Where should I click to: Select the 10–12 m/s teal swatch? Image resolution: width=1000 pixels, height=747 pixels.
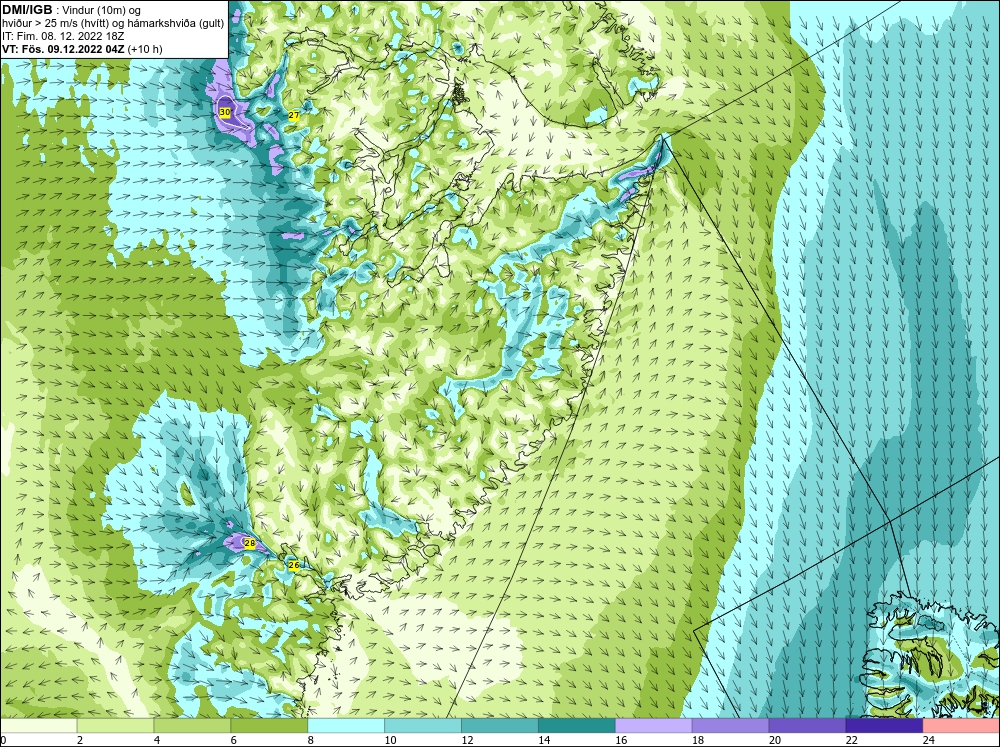423,726
